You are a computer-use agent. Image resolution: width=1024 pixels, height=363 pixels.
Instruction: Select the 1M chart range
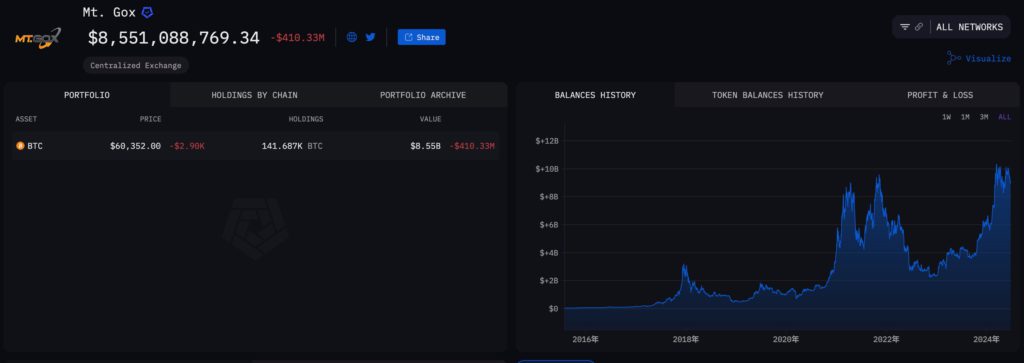tap(965, 117)
